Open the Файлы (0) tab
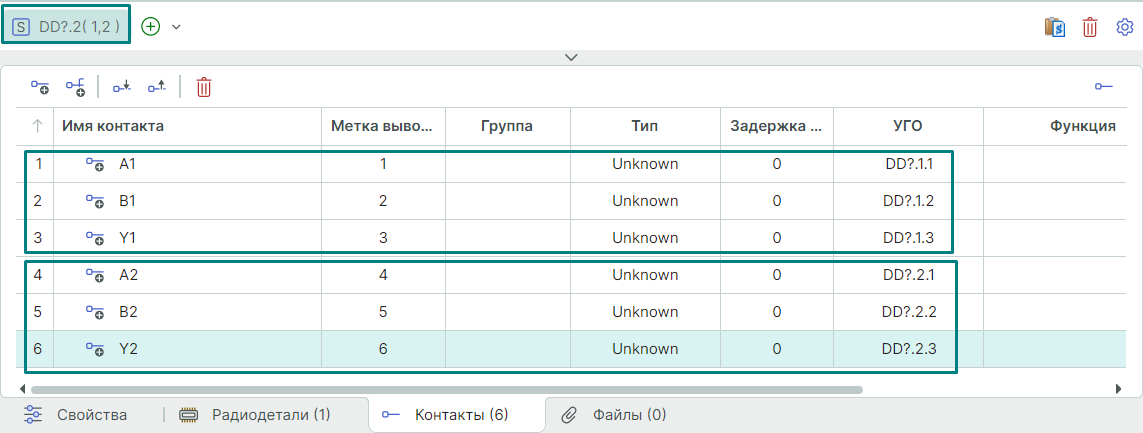 pos(614,414)
